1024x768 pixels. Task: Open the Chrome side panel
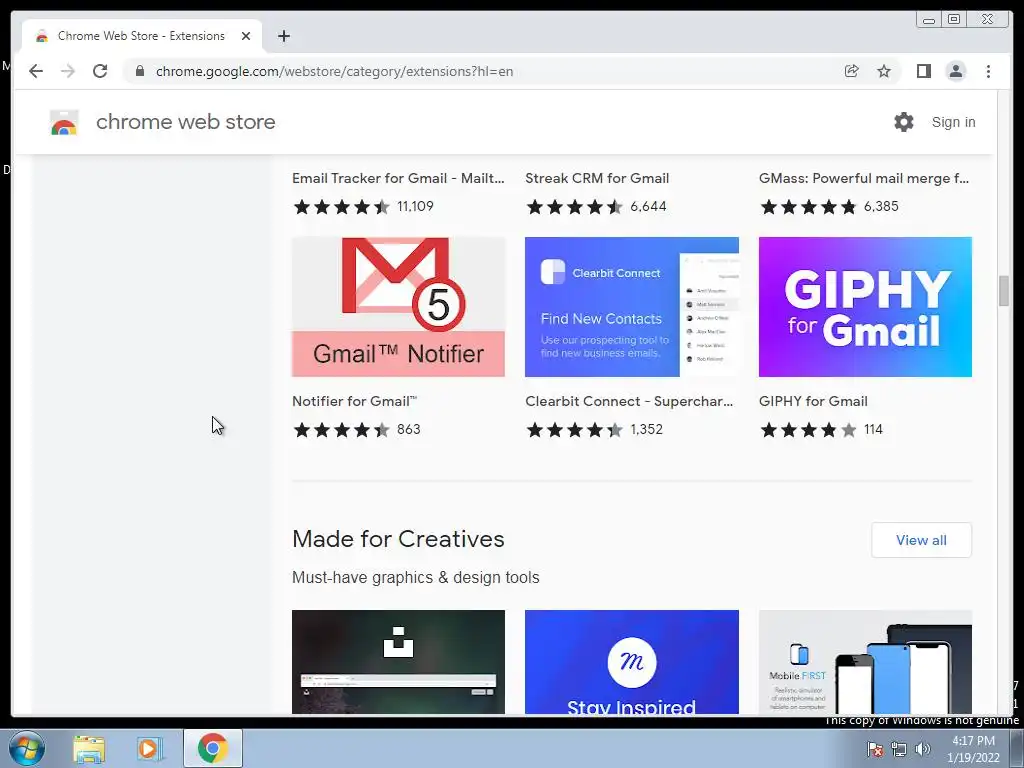[x=923, y=71]
